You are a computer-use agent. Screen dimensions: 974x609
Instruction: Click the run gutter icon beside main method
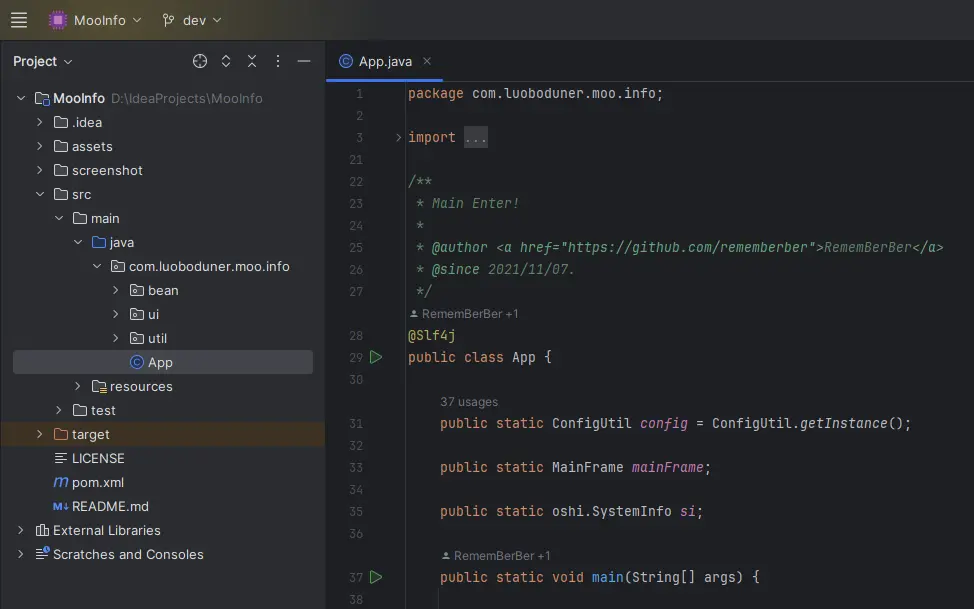376,577
